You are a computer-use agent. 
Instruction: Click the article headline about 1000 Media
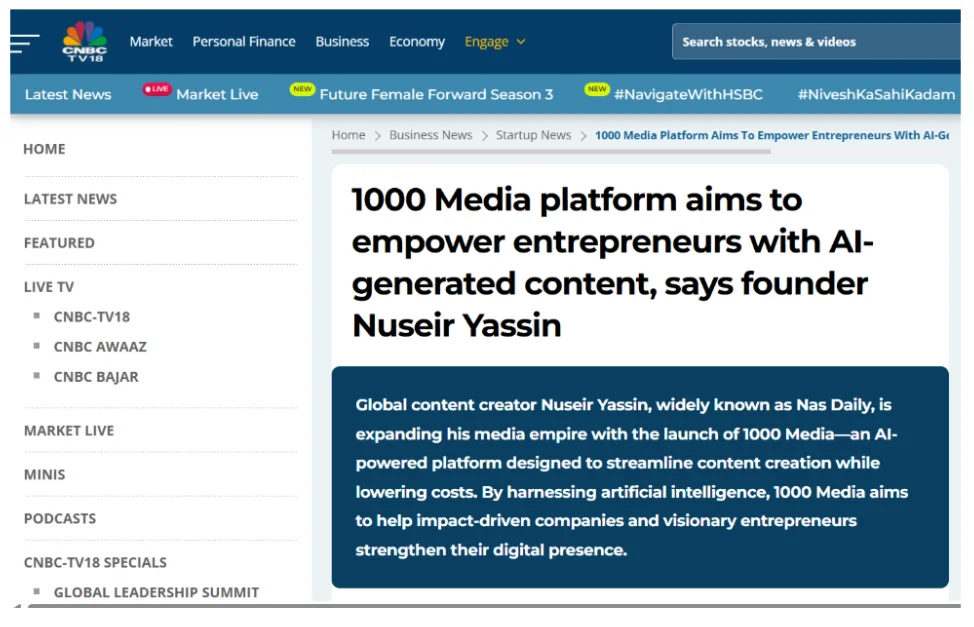pos(612,262)
